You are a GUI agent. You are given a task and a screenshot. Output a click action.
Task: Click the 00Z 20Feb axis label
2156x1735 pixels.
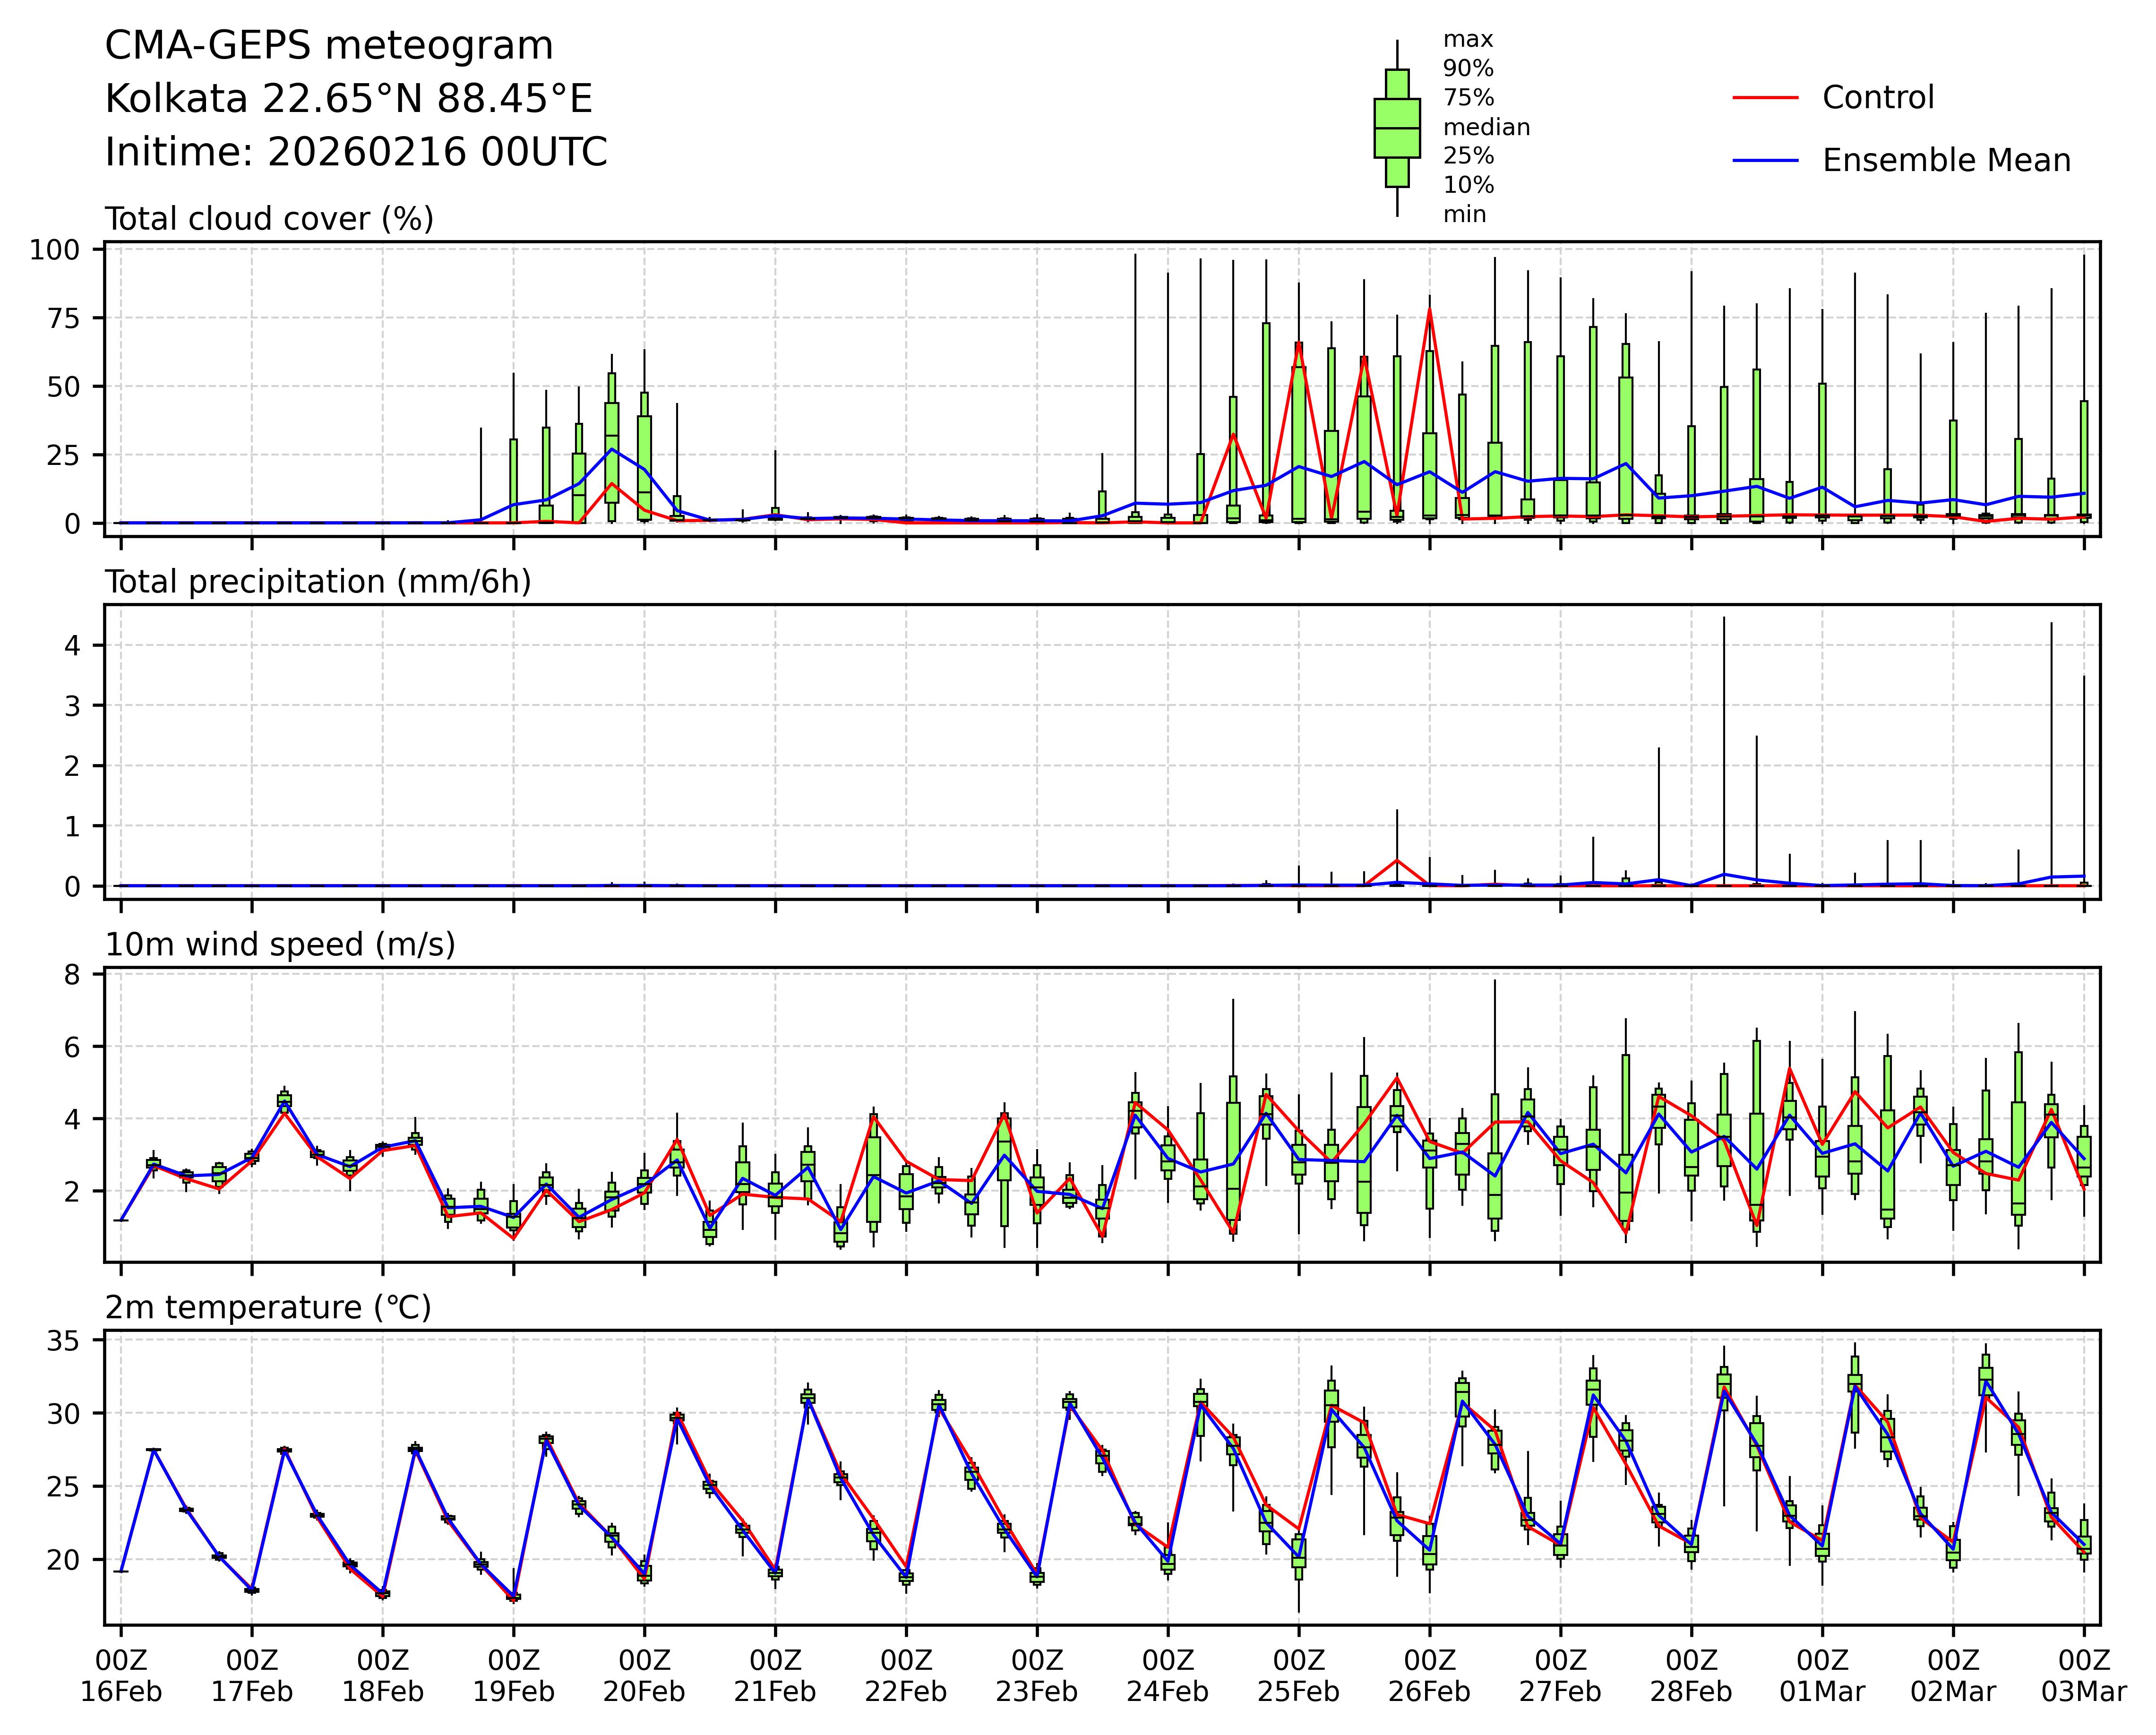[644, 1677]
